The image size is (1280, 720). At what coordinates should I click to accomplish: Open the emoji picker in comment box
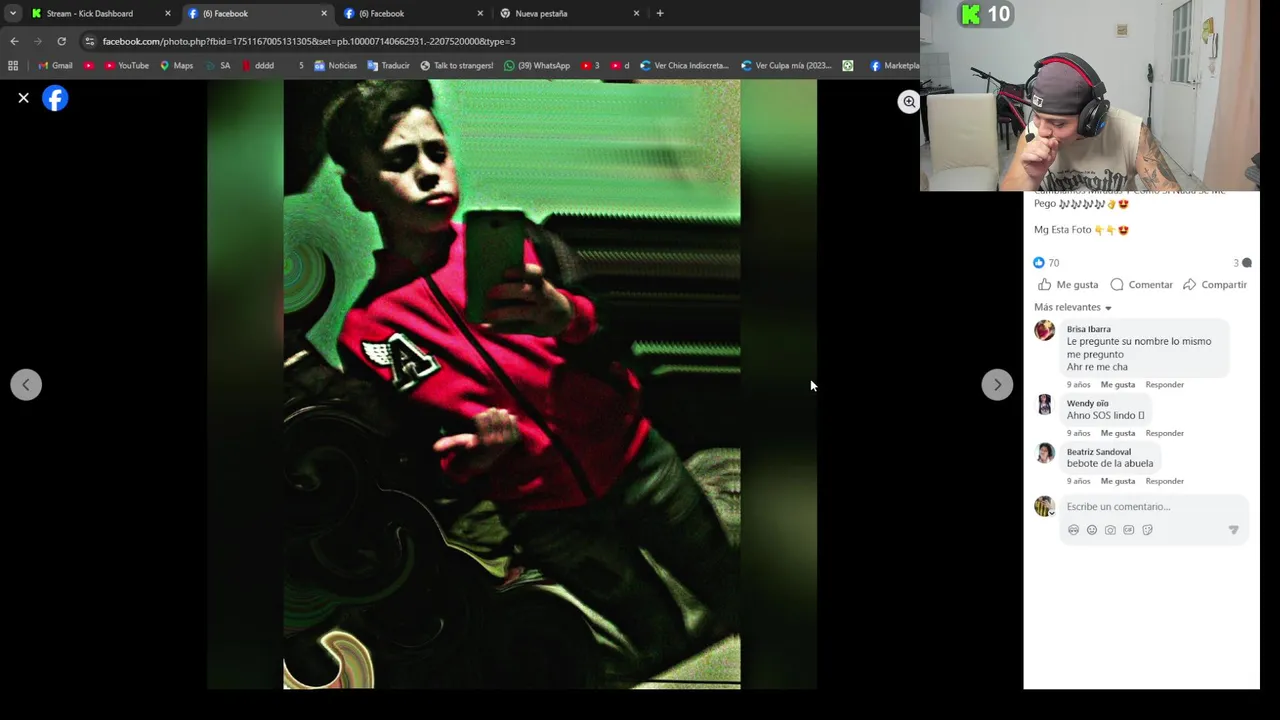[x=1092, y=530]
